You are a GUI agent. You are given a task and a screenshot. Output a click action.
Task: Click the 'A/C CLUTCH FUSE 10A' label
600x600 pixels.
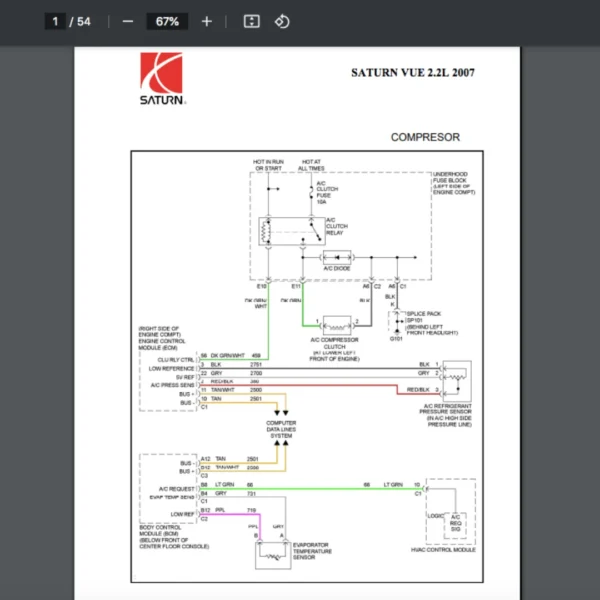327,192
